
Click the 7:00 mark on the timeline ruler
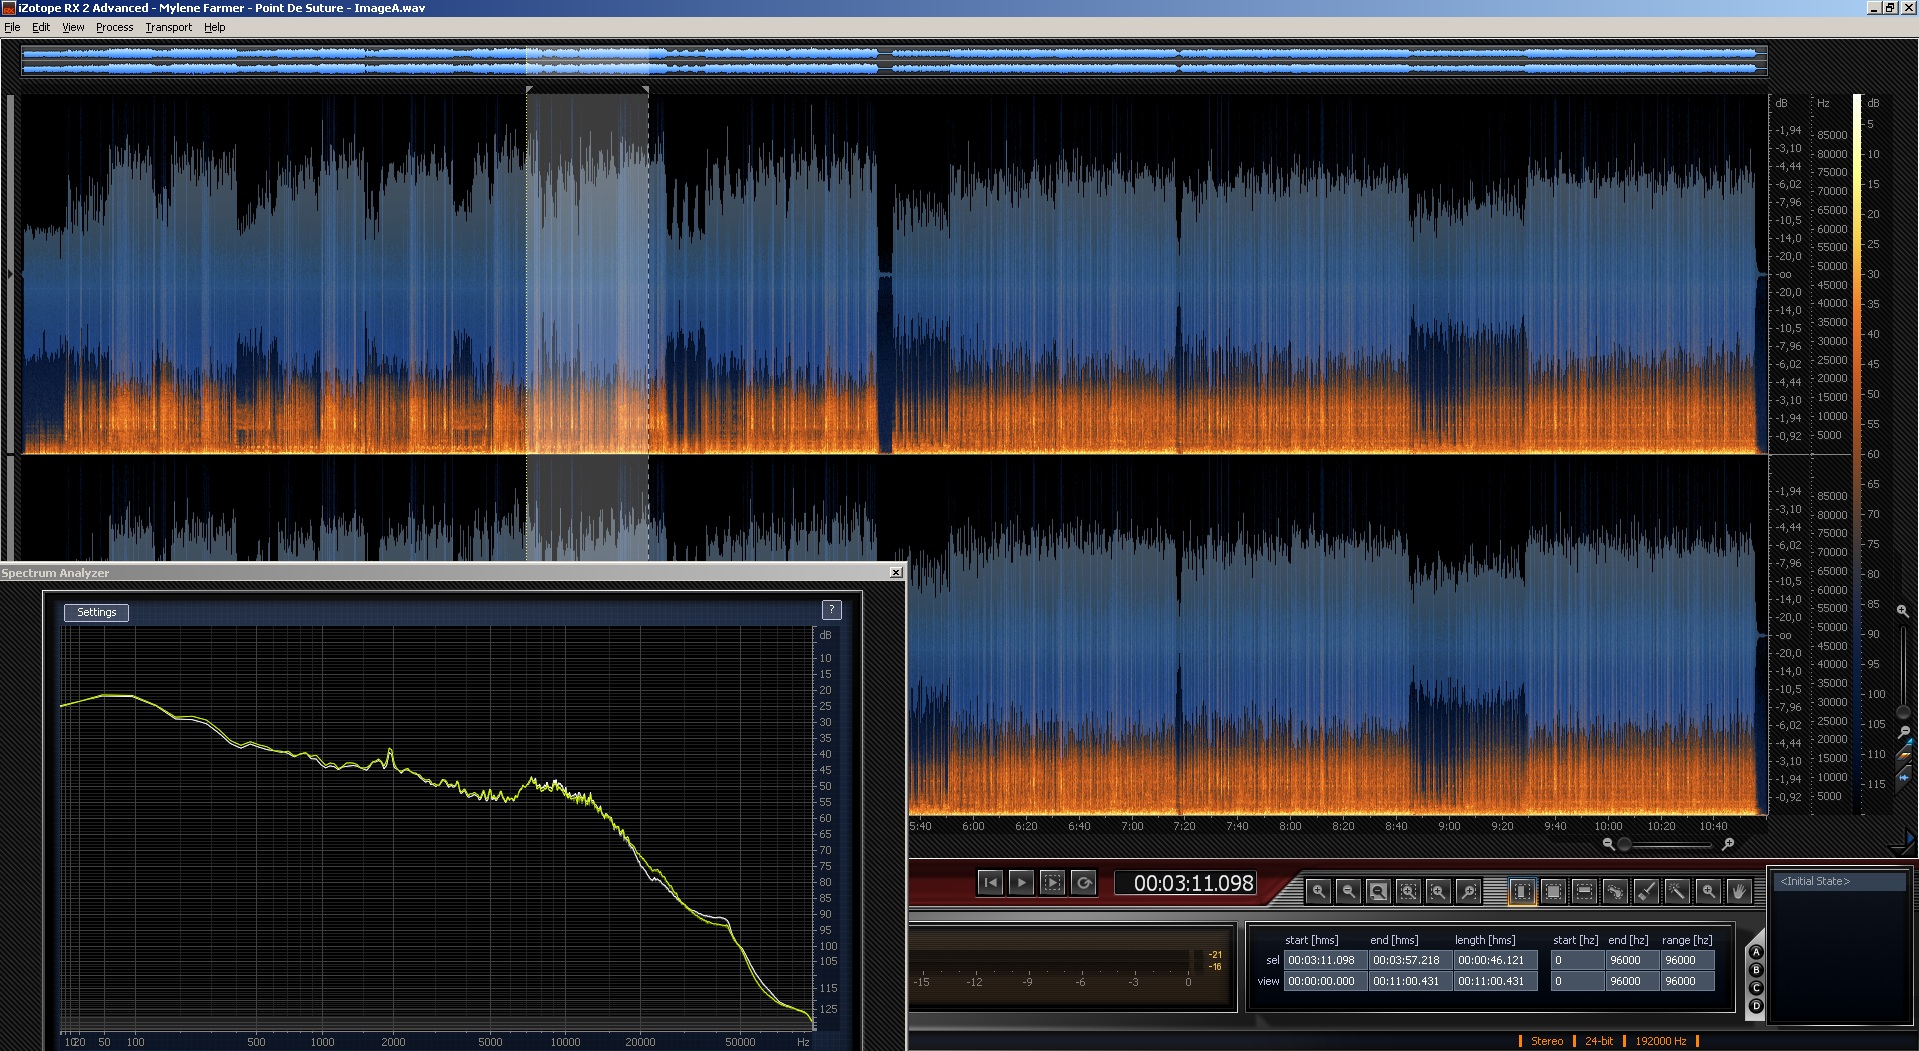tap(1132, 826)
